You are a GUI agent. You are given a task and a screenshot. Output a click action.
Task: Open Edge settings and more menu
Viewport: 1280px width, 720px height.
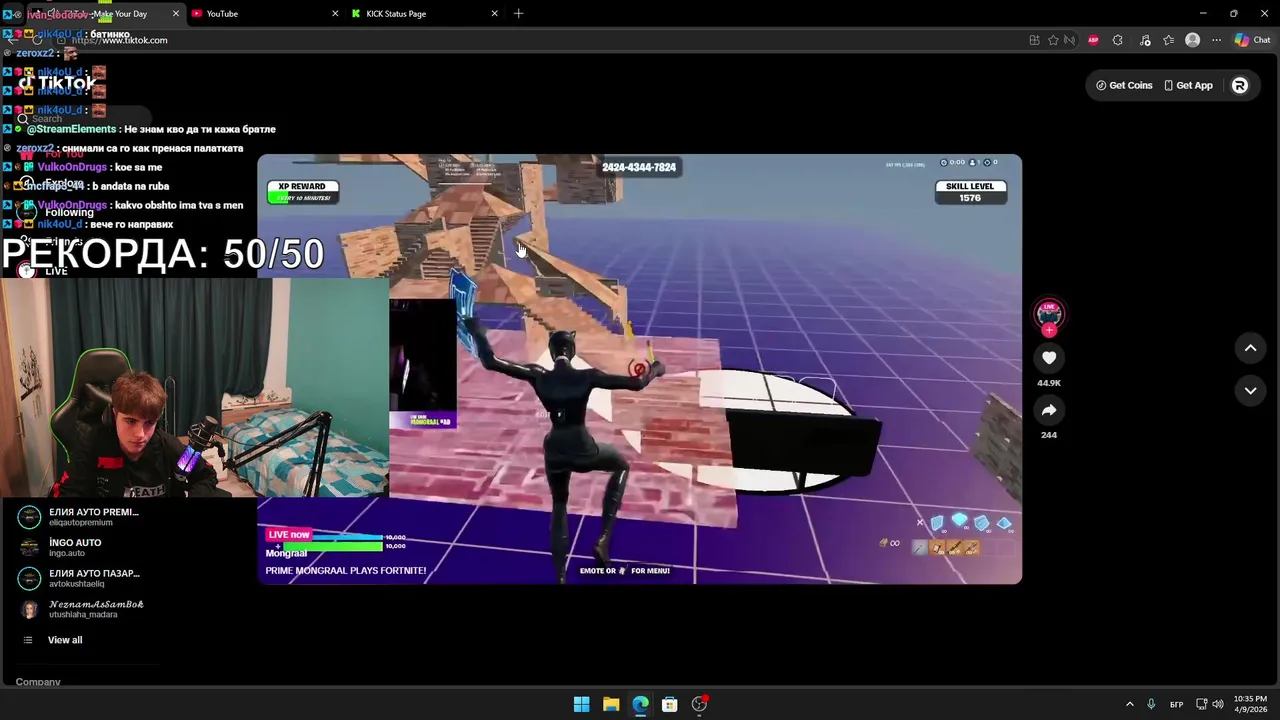pos(1216,40)
